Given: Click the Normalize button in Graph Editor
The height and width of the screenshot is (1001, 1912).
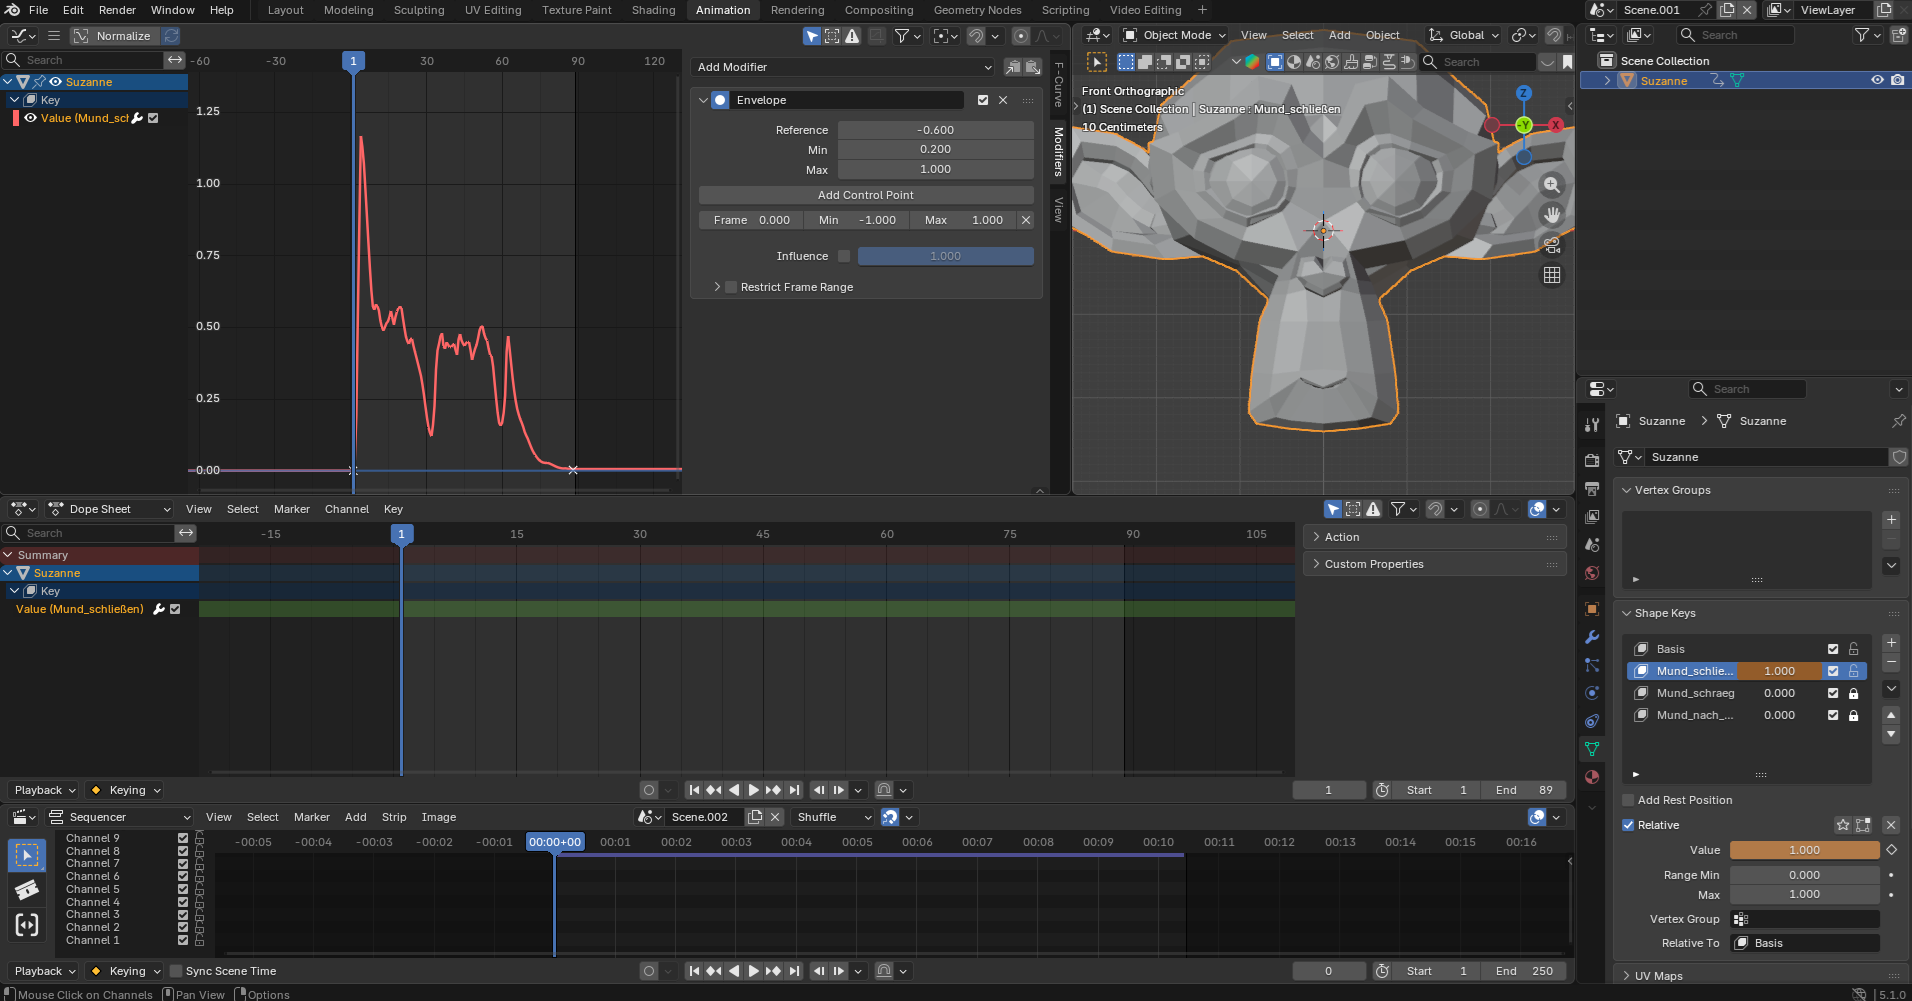Looking at the screenshot, I should point(114,36).
